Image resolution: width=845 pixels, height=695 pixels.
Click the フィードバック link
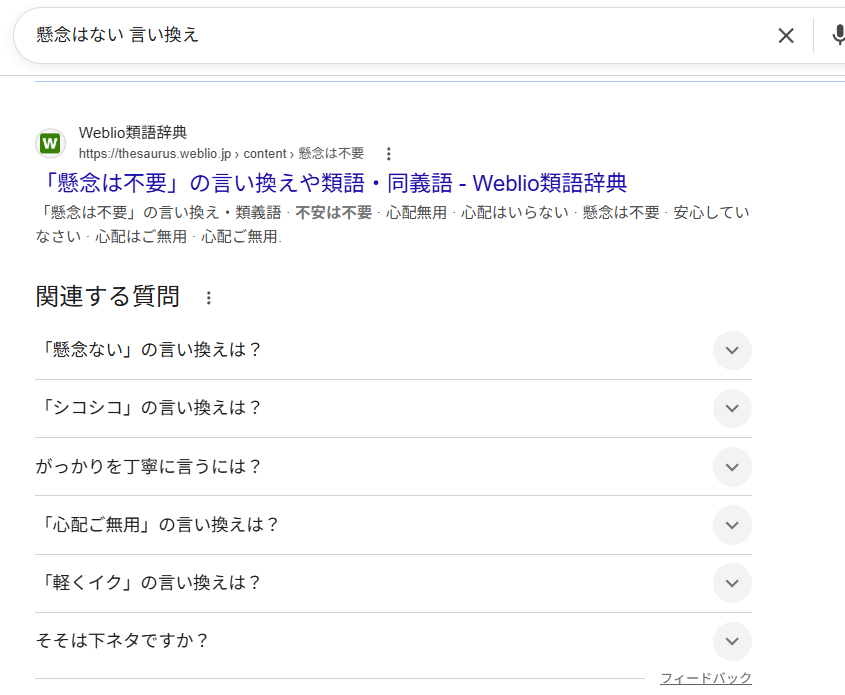tap(705, 678)
